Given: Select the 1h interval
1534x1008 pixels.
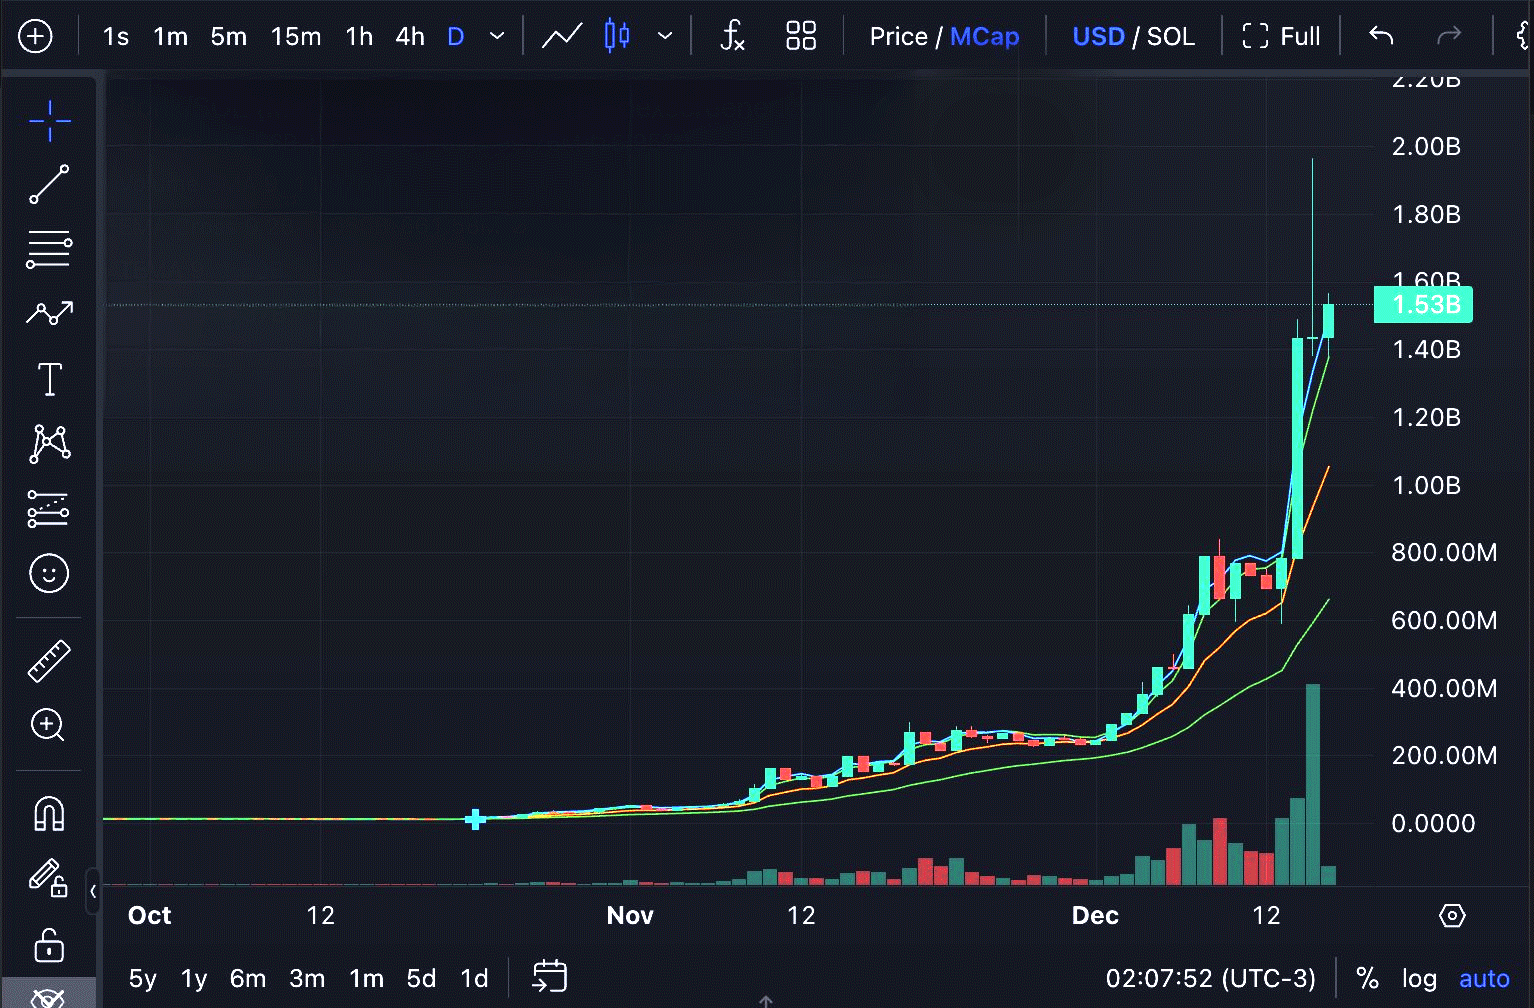Looking at the screenshot, I should [359, 37].
